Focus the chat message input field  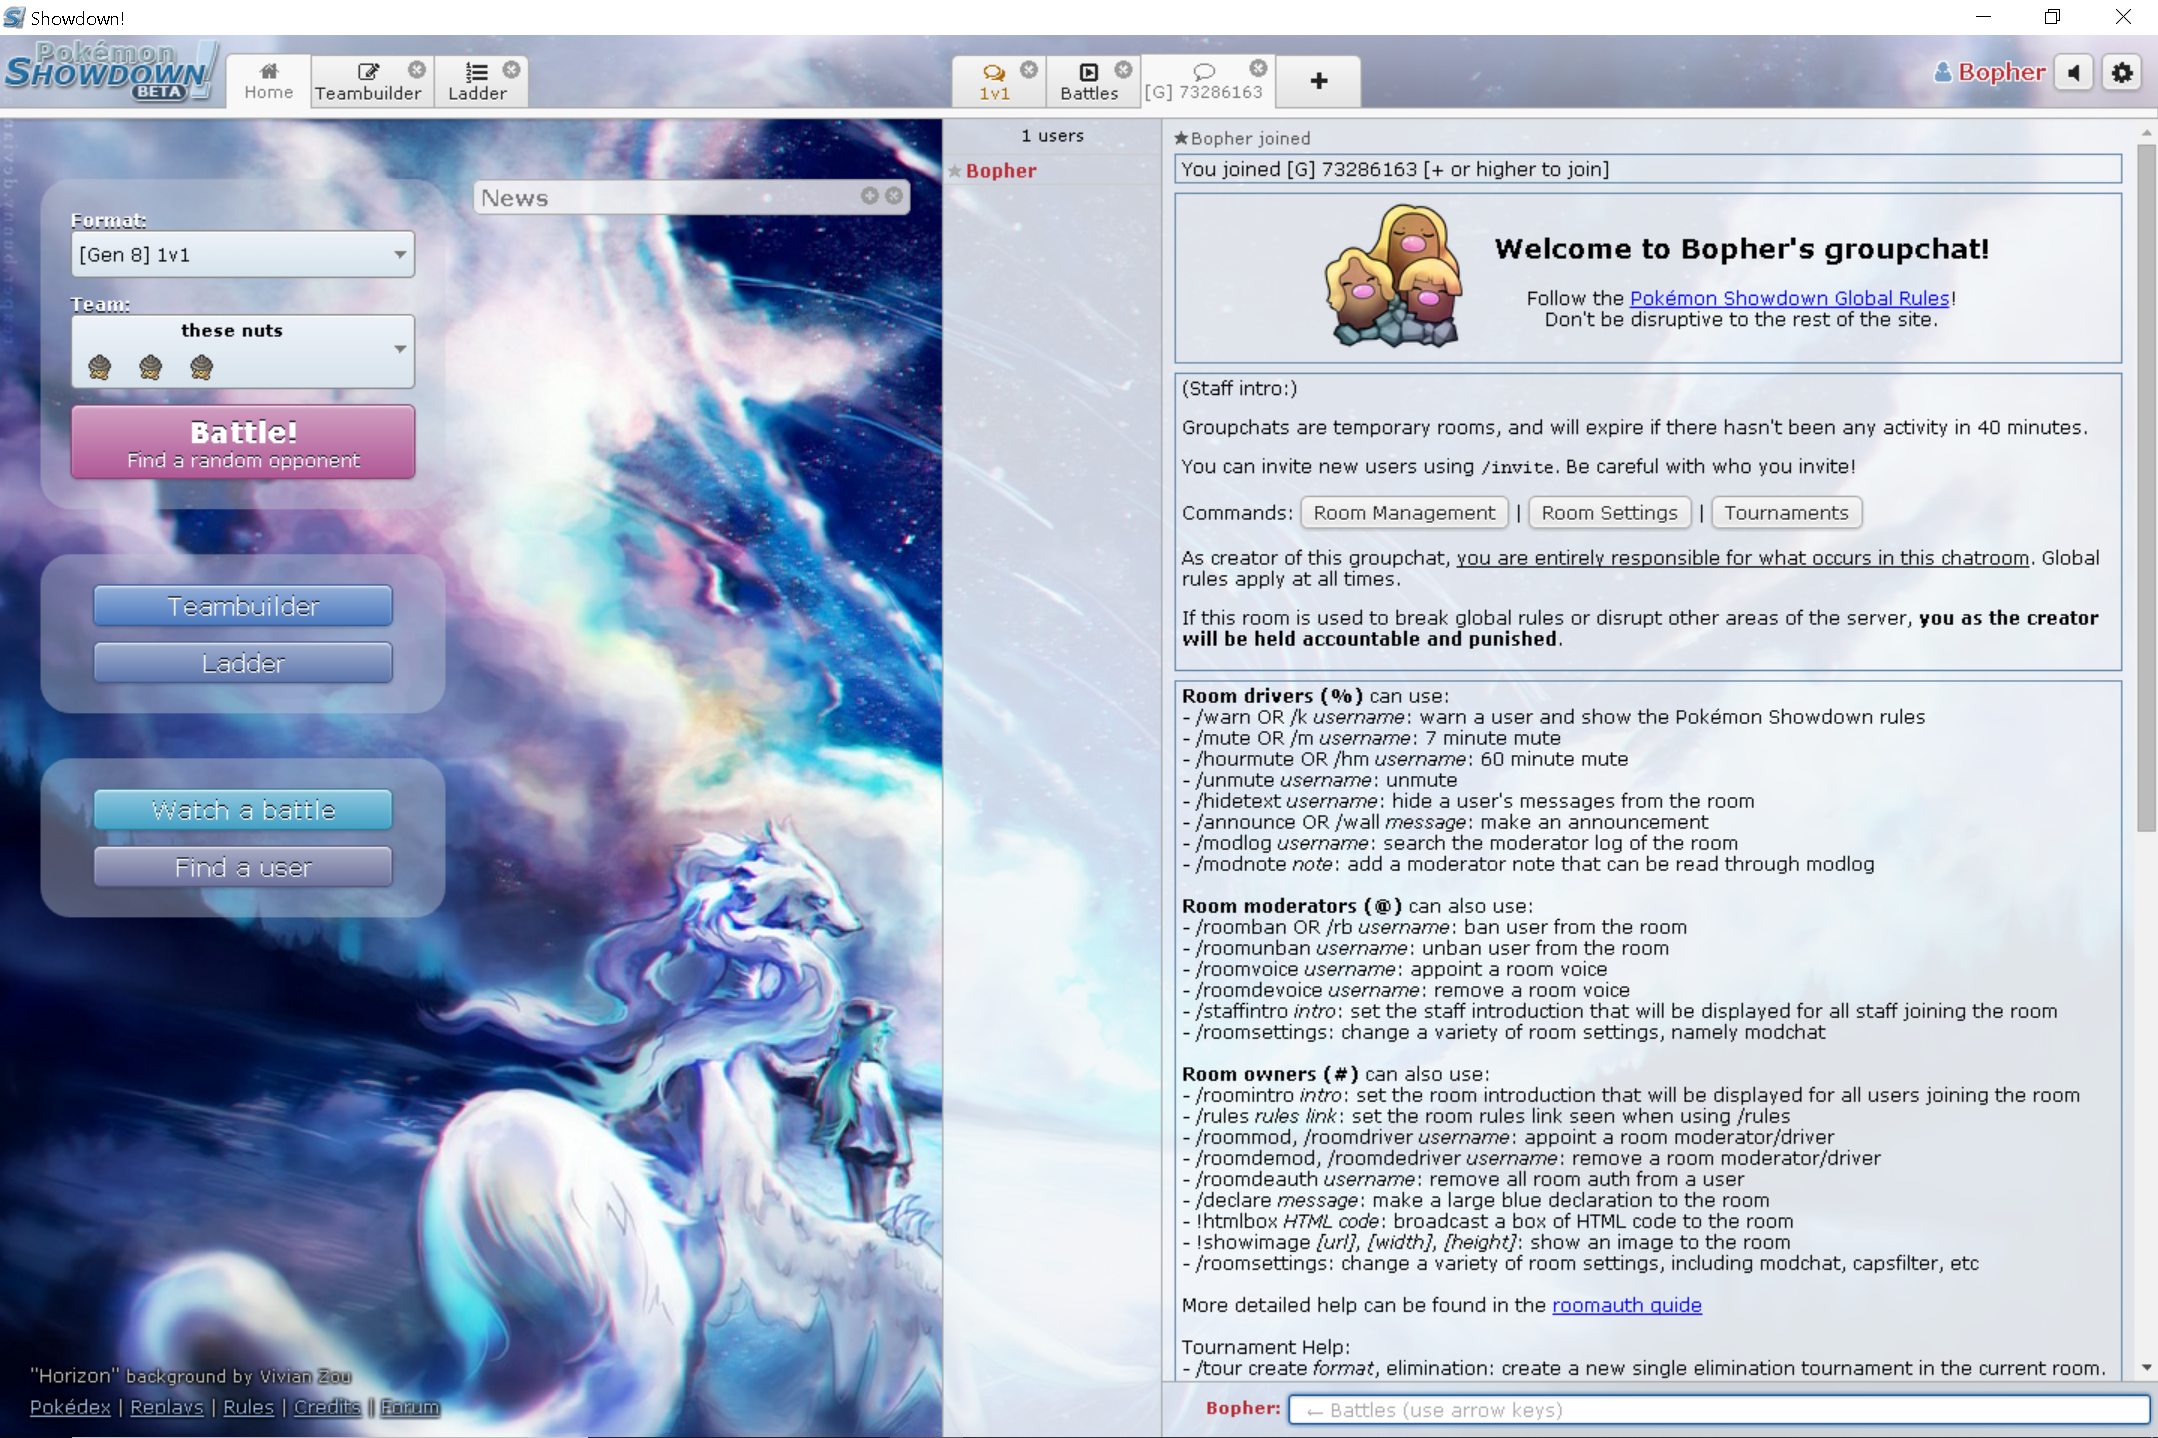(1717, 1410)
